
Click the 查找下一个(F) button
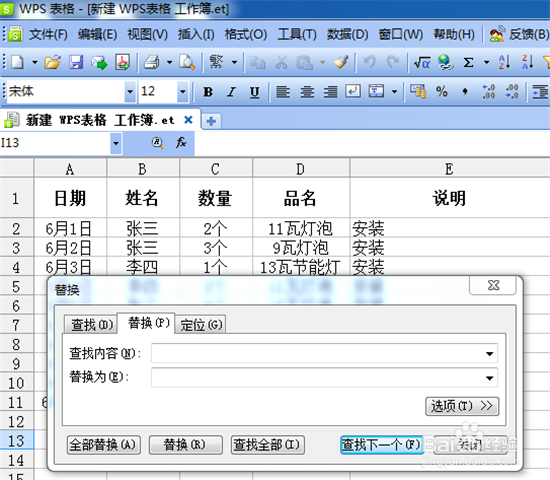(x=381, y=445)
